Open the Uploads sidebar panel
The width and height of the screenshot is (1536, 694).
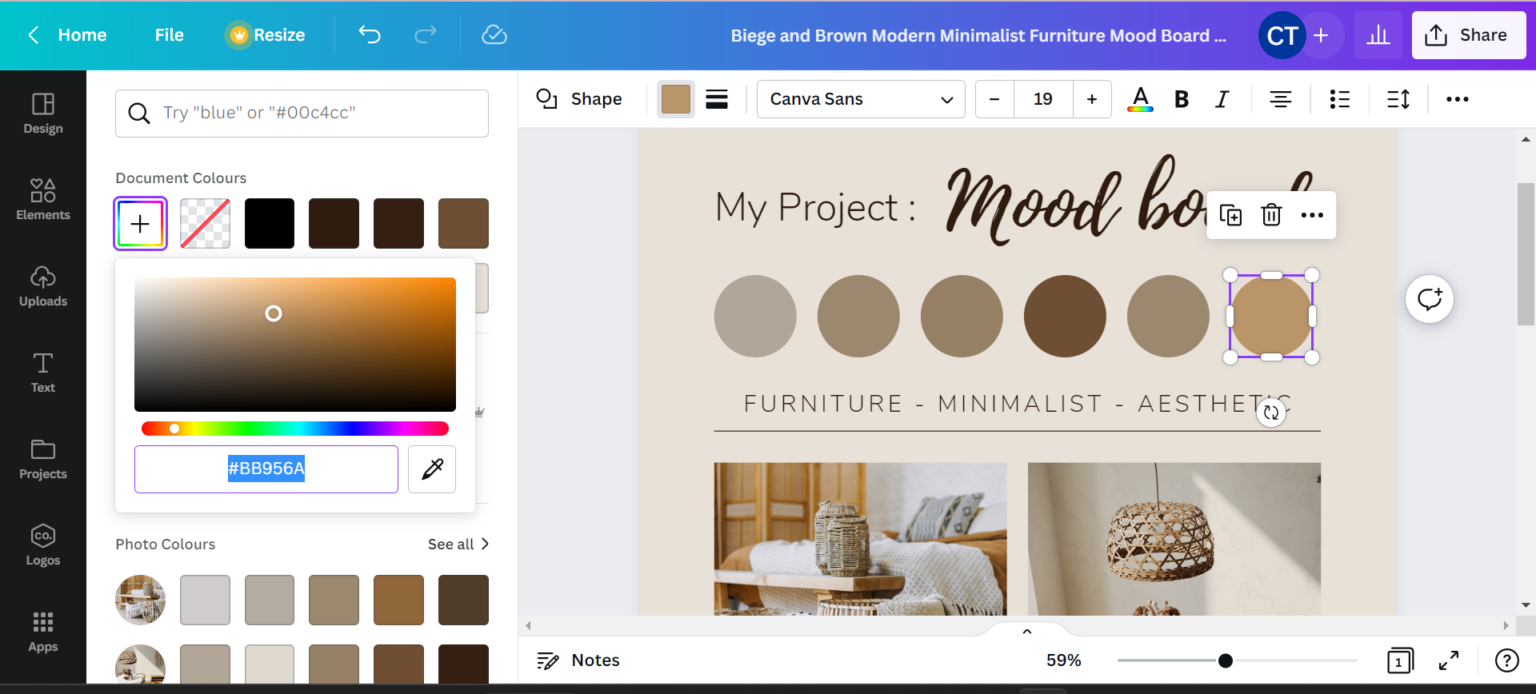(x=43, y=286)
